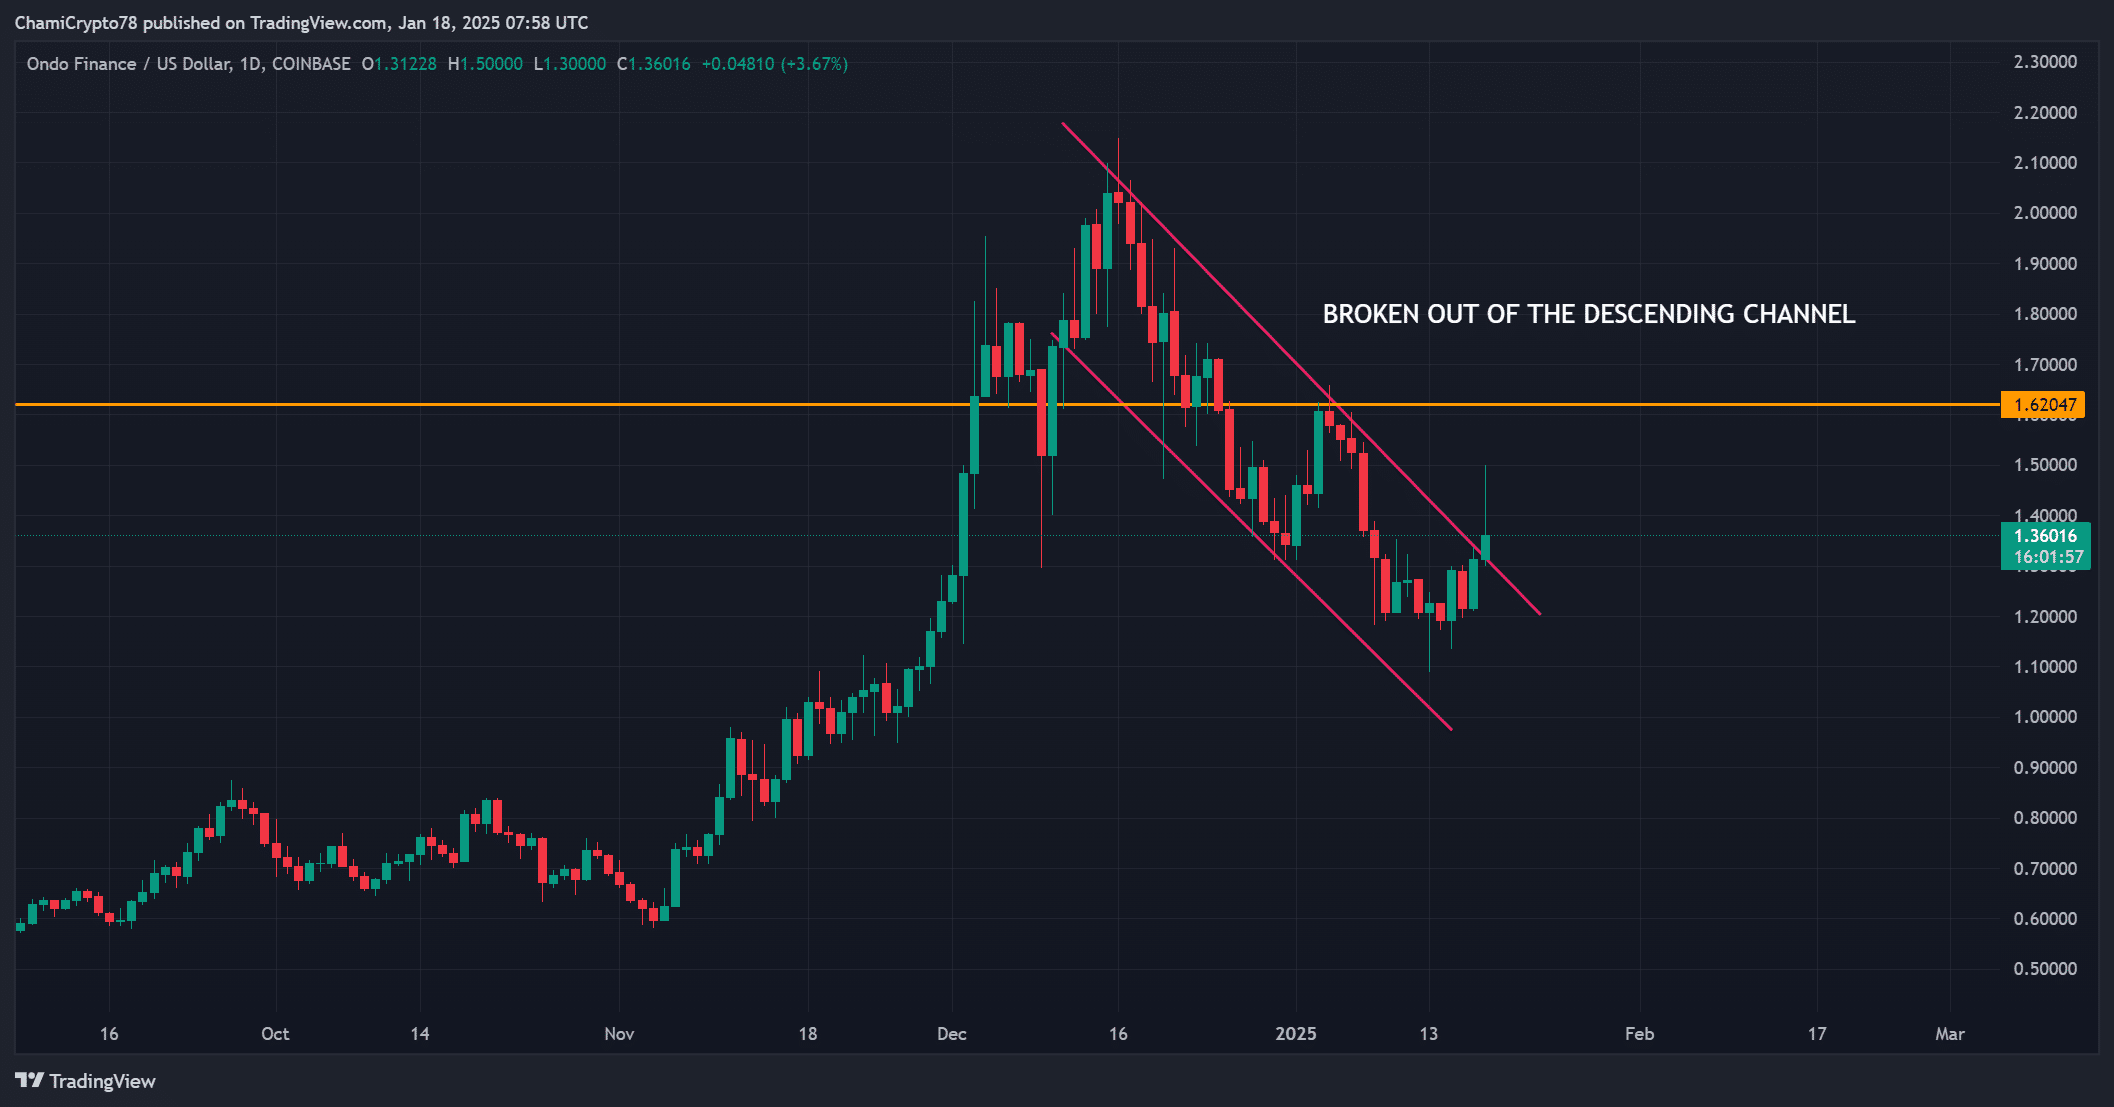The width and height of the screenshot is (2114, 1107).
Task: Click the 'Feb' date axis label
Action: [x=1639, y=1034]
